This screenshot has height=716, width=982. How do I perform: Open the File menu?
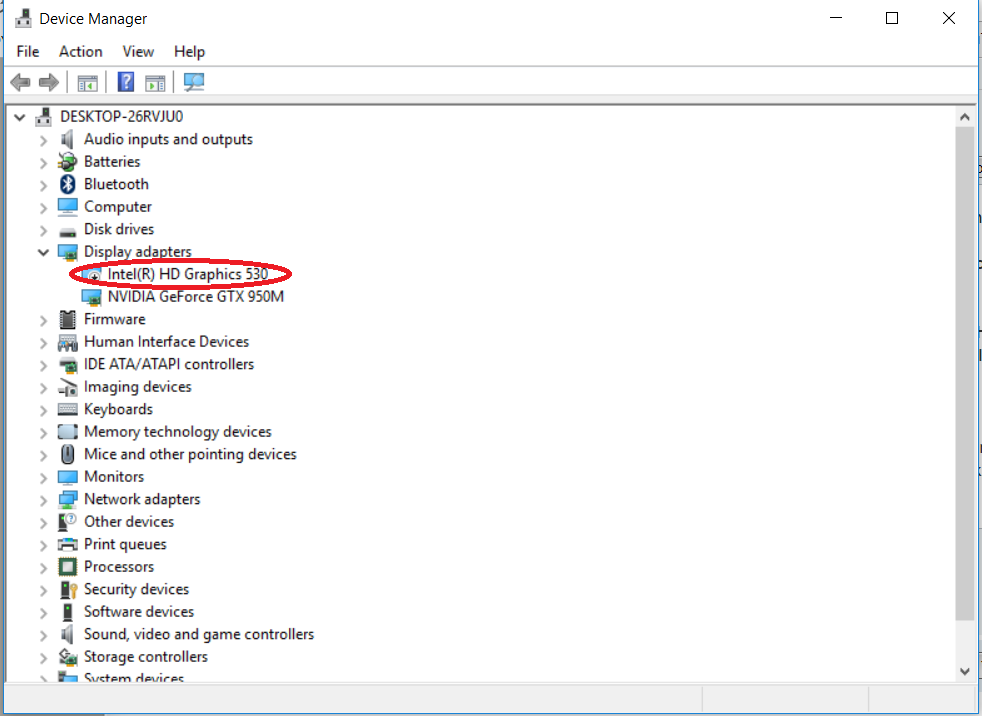tap(28, 52)
